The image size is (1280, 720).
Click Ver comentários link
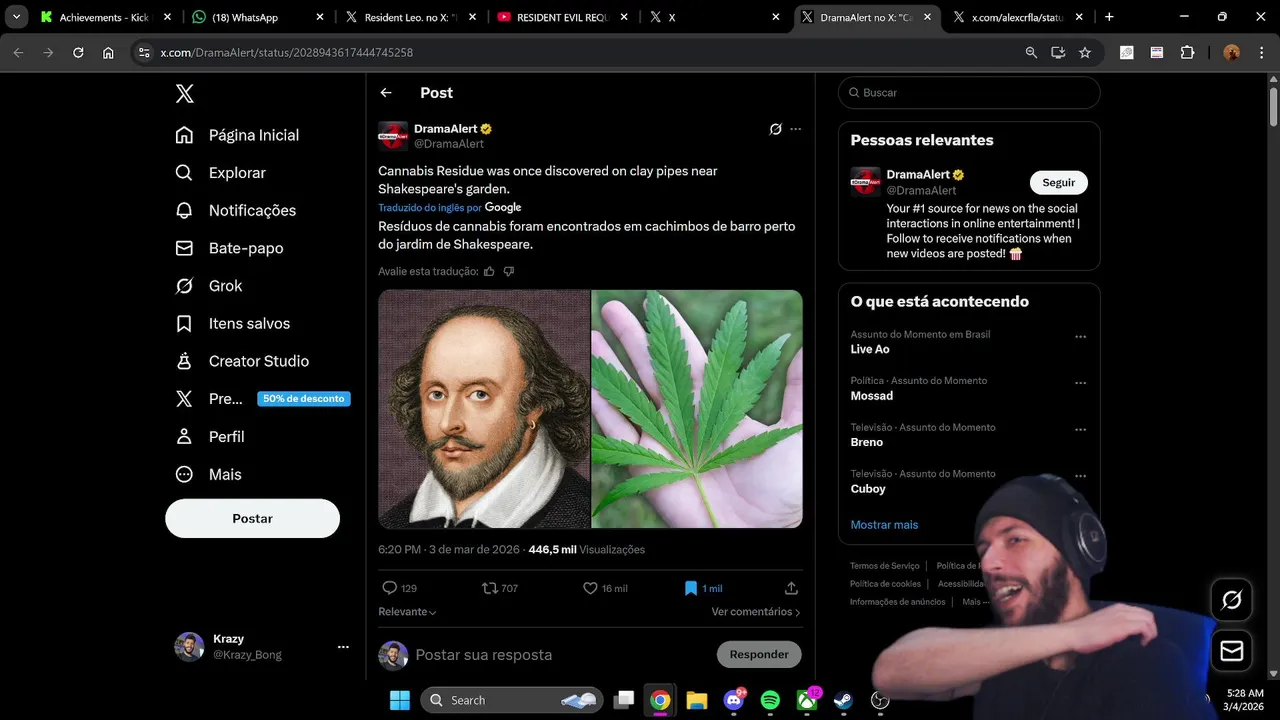tap(756, 611)
